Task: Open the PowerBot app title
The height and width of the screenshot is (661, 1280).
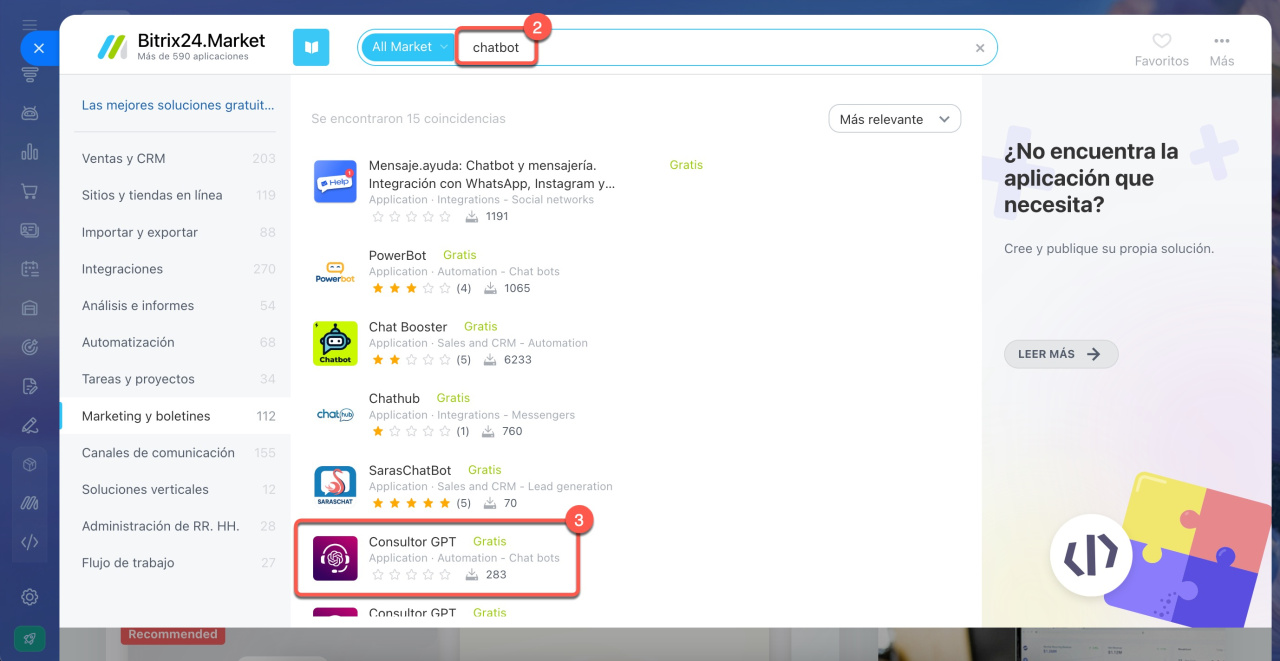Action: (x=398, y=255)
